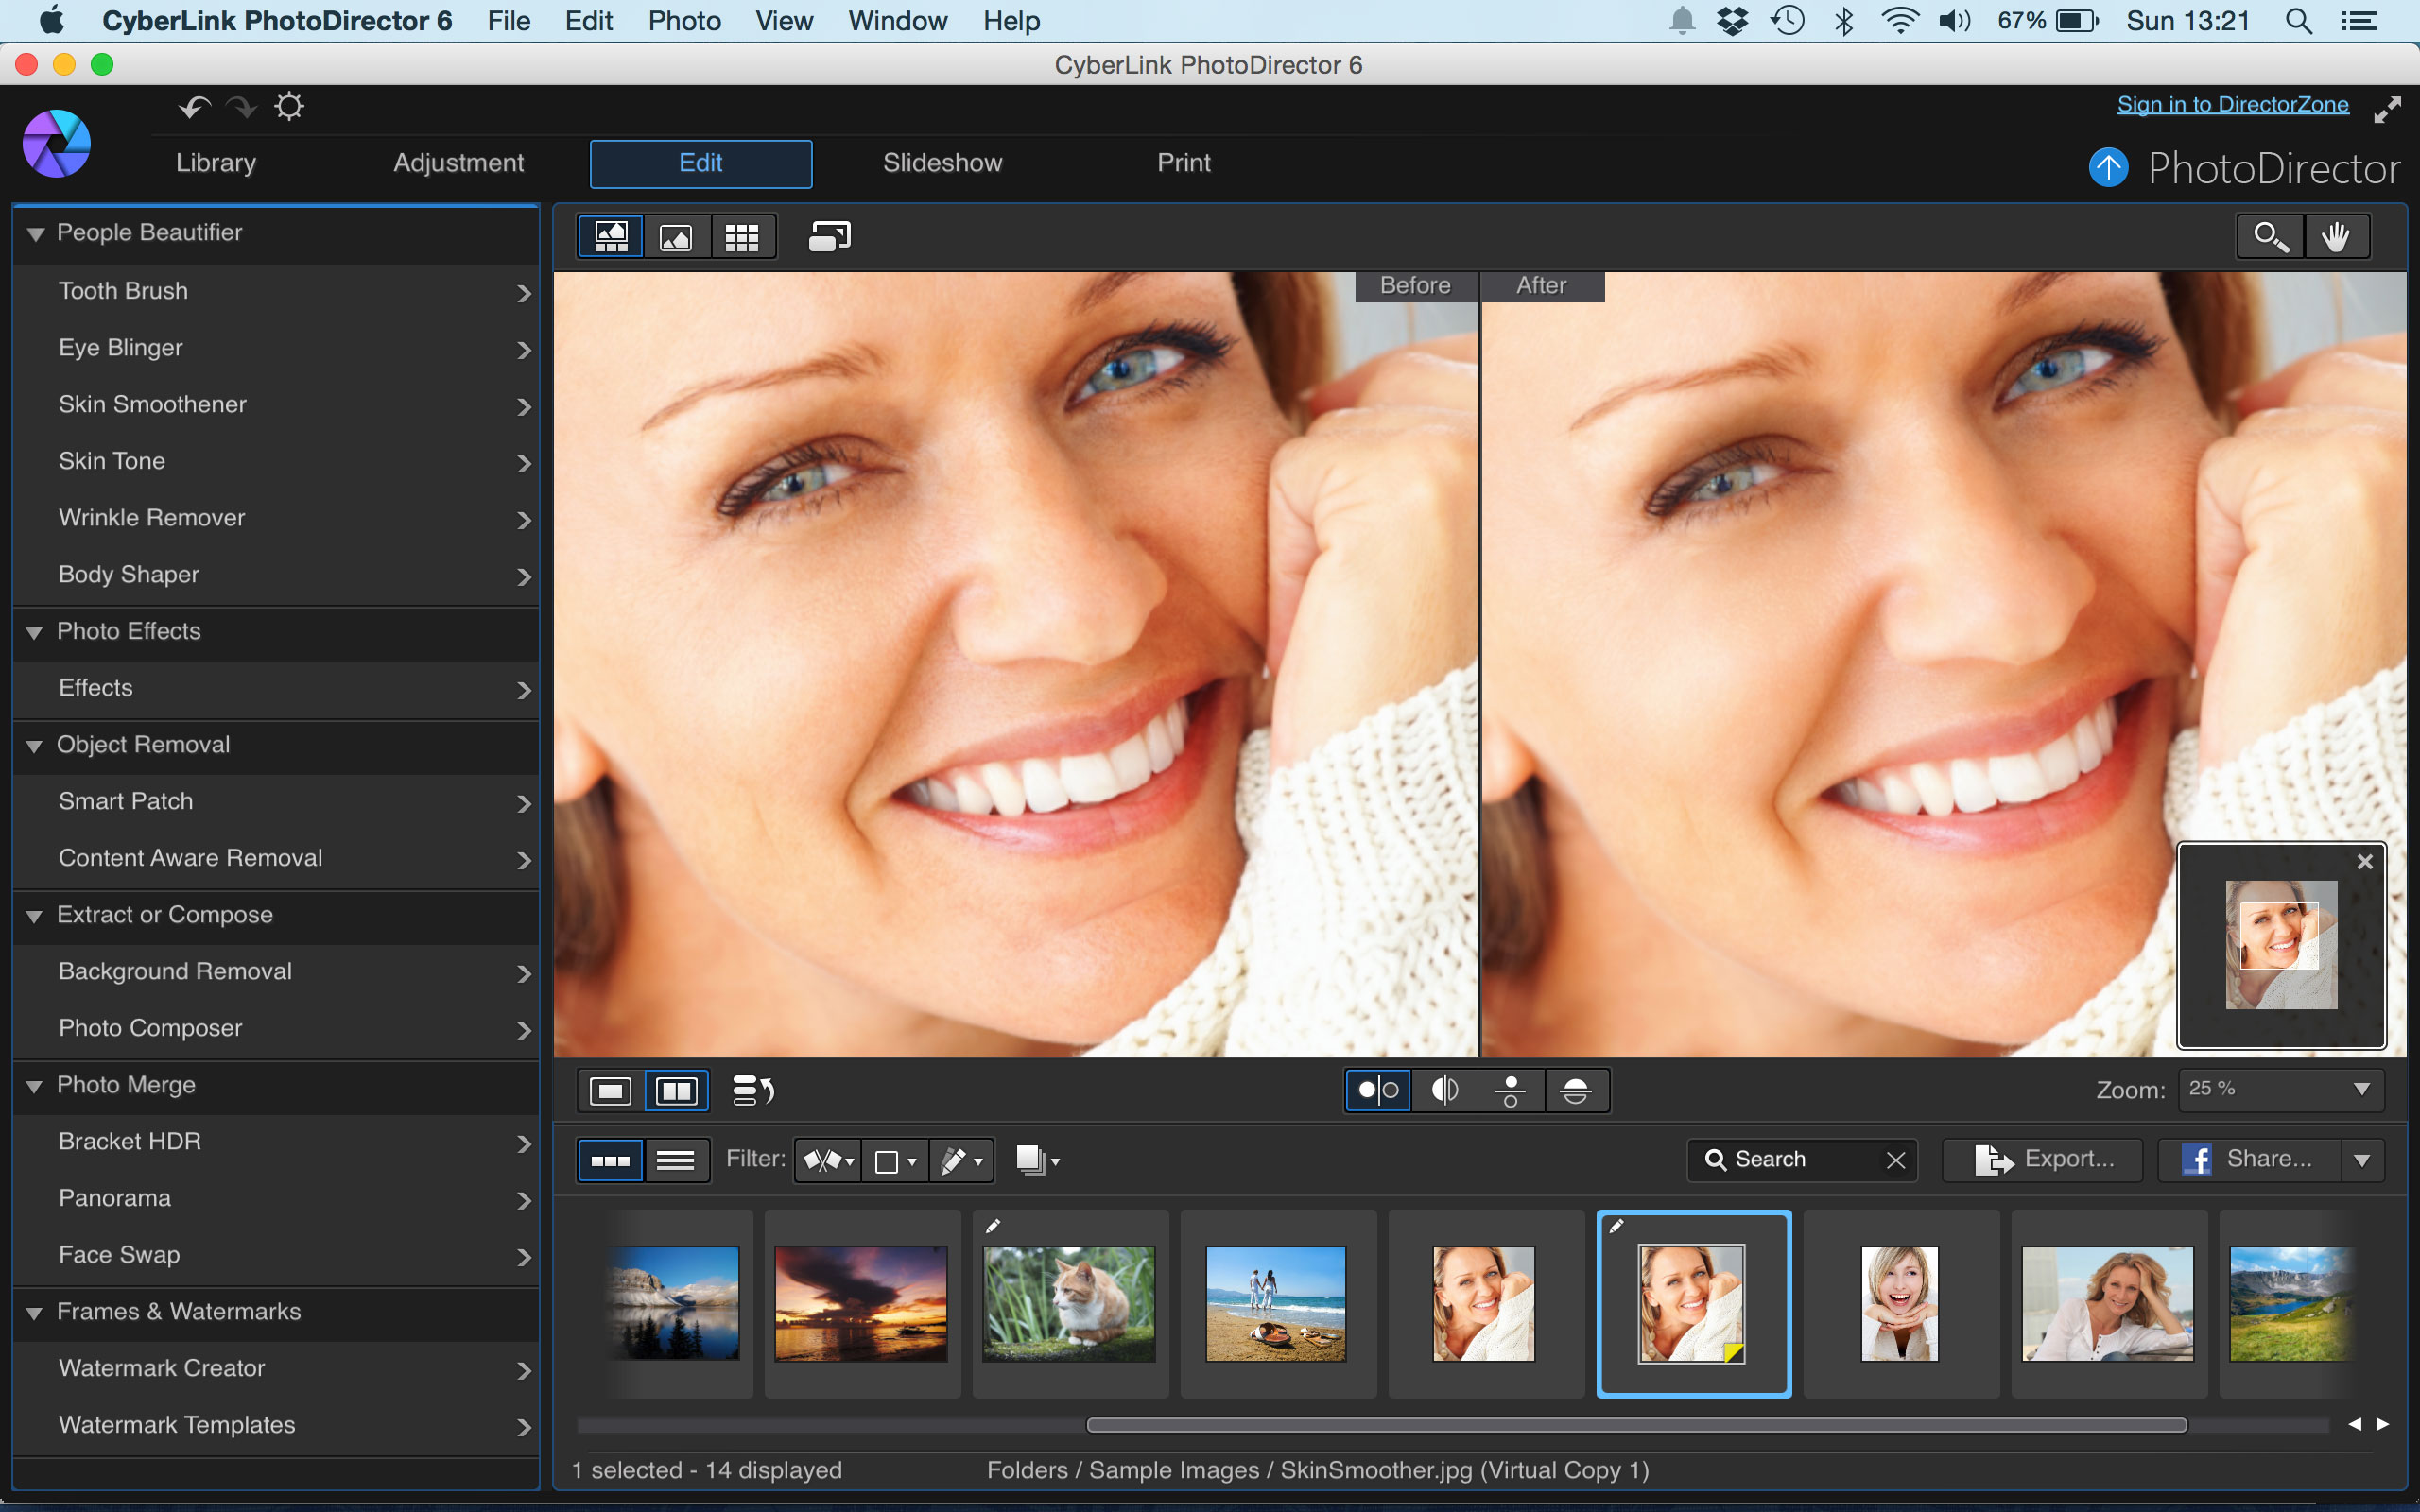The width and height of the screenshot is (2420, 1512).
Task: Expand the Skin Smoothener tool options
Action: point(521,403)
